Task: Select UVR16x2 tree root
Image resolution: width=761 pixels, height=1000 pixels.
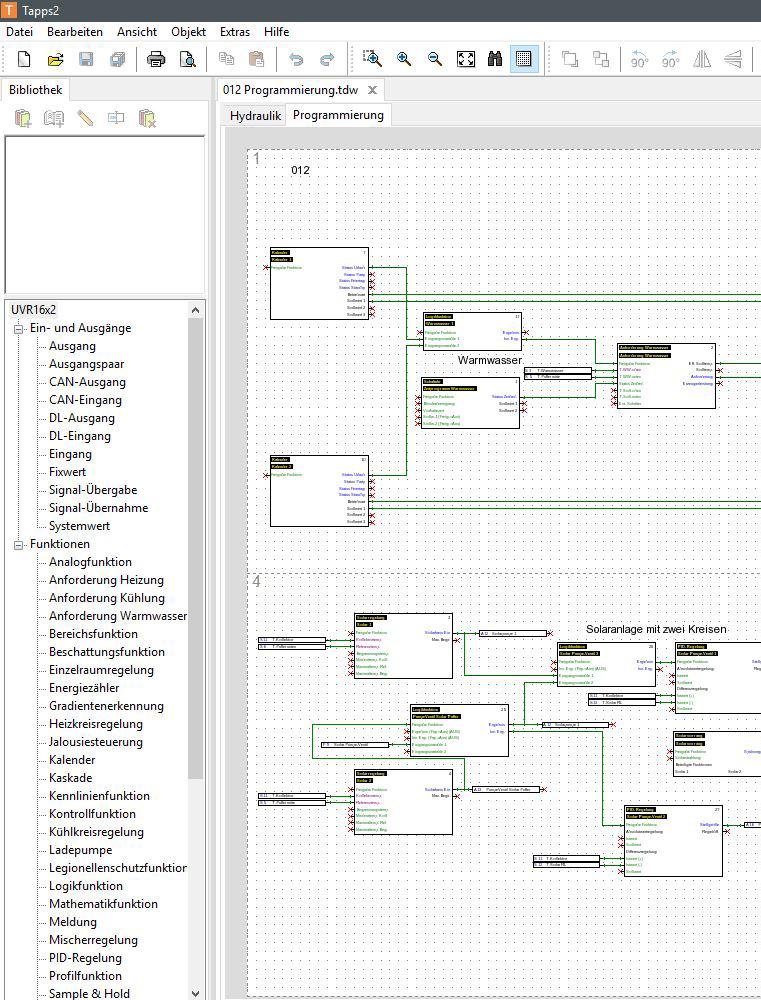Action: (x=33, y=310)
